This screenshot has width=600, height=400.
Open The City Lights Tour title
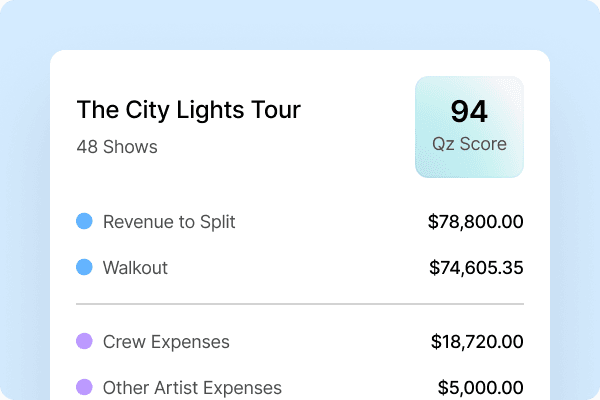(x=188, y=109)
